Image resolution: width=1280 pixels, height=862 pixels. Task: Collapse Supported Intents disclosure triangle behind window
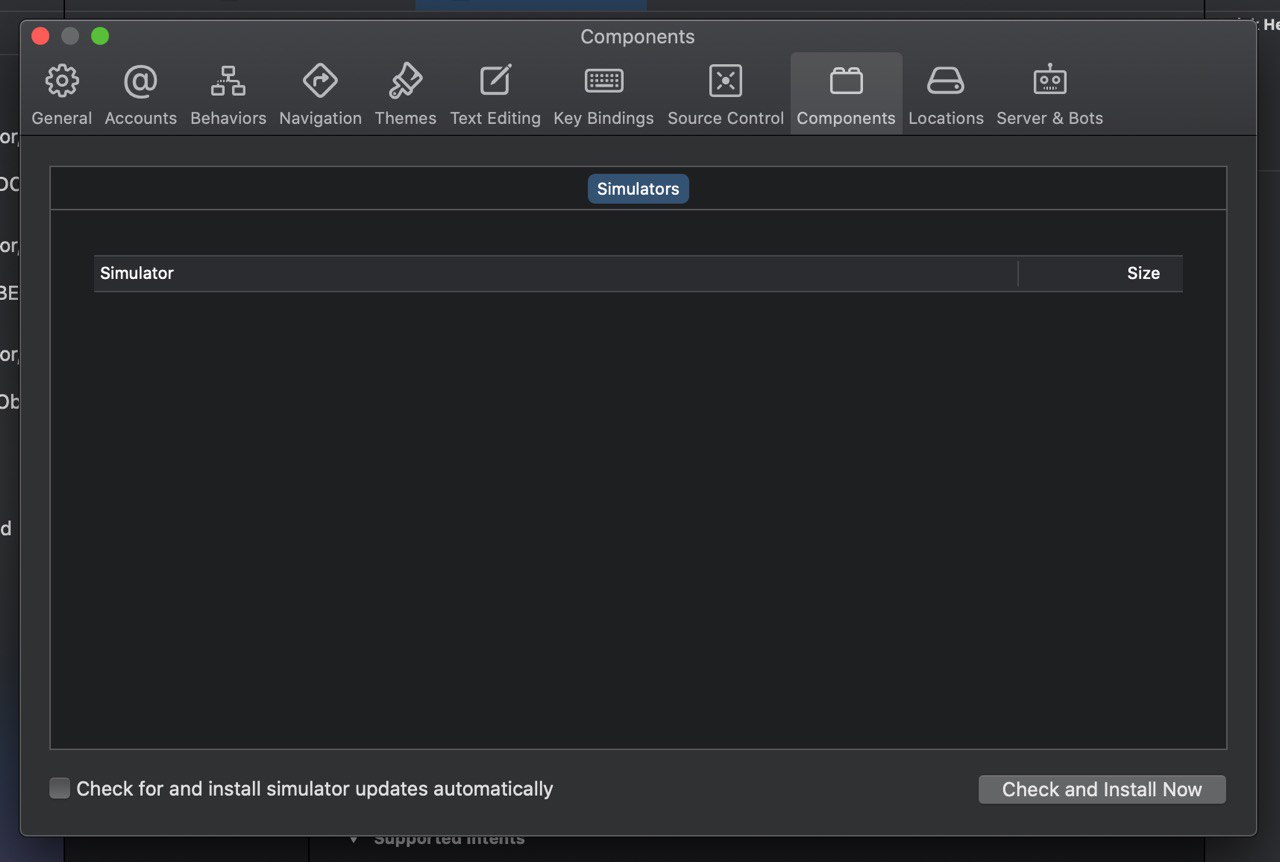[x=353, y=839]
